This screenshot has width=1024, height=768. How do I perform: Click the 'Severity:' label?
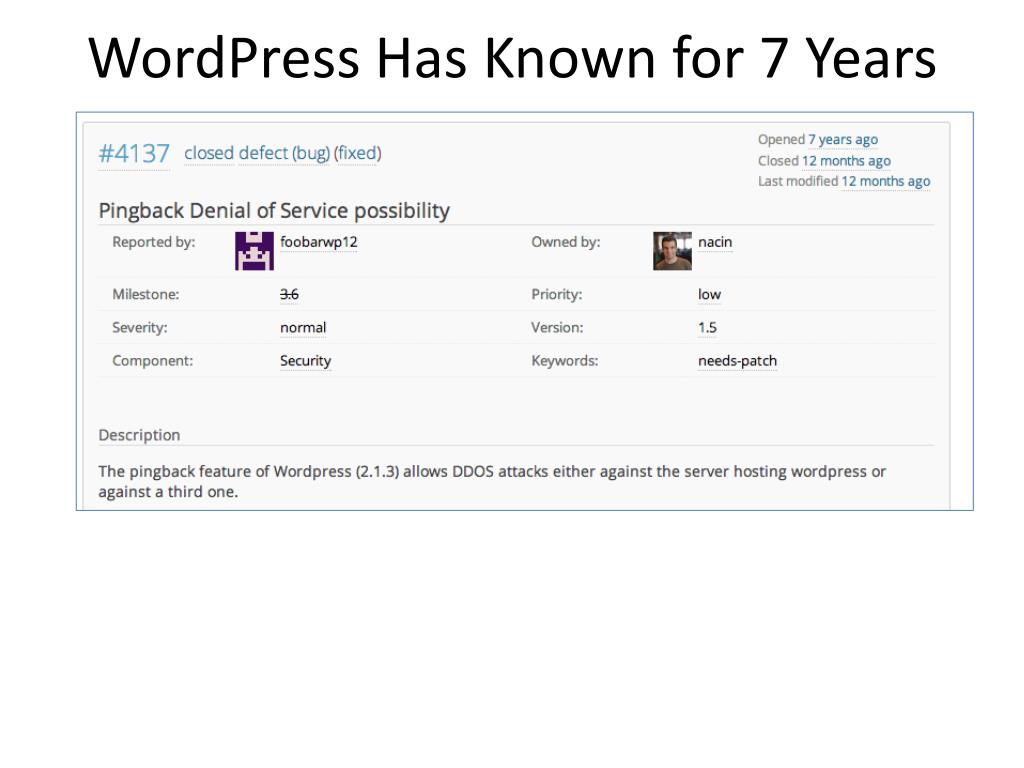(140, 328)
